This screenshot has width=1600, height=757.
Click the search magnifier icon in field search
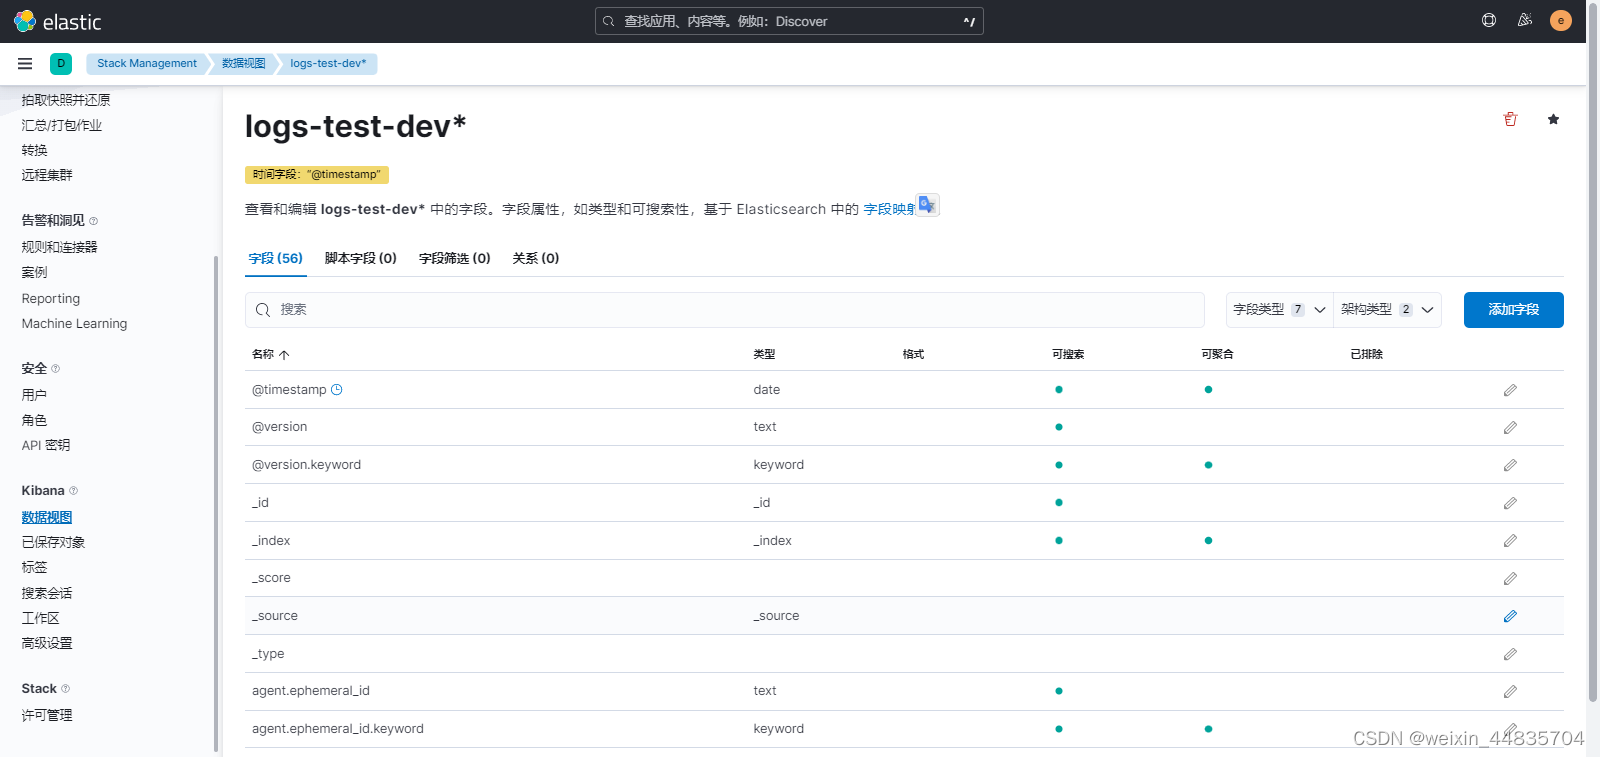coord(263,310)
